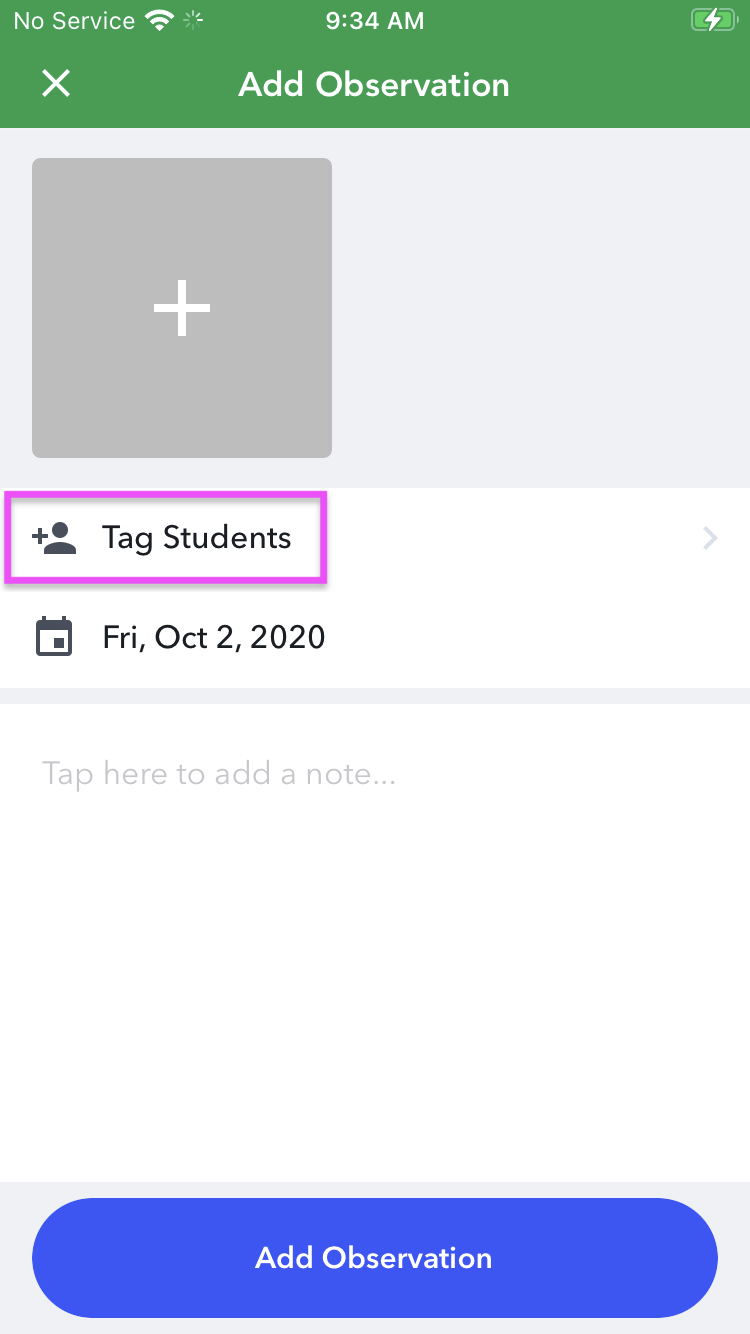Select the gray photo placeholder thumbnail

coord(182,308)
